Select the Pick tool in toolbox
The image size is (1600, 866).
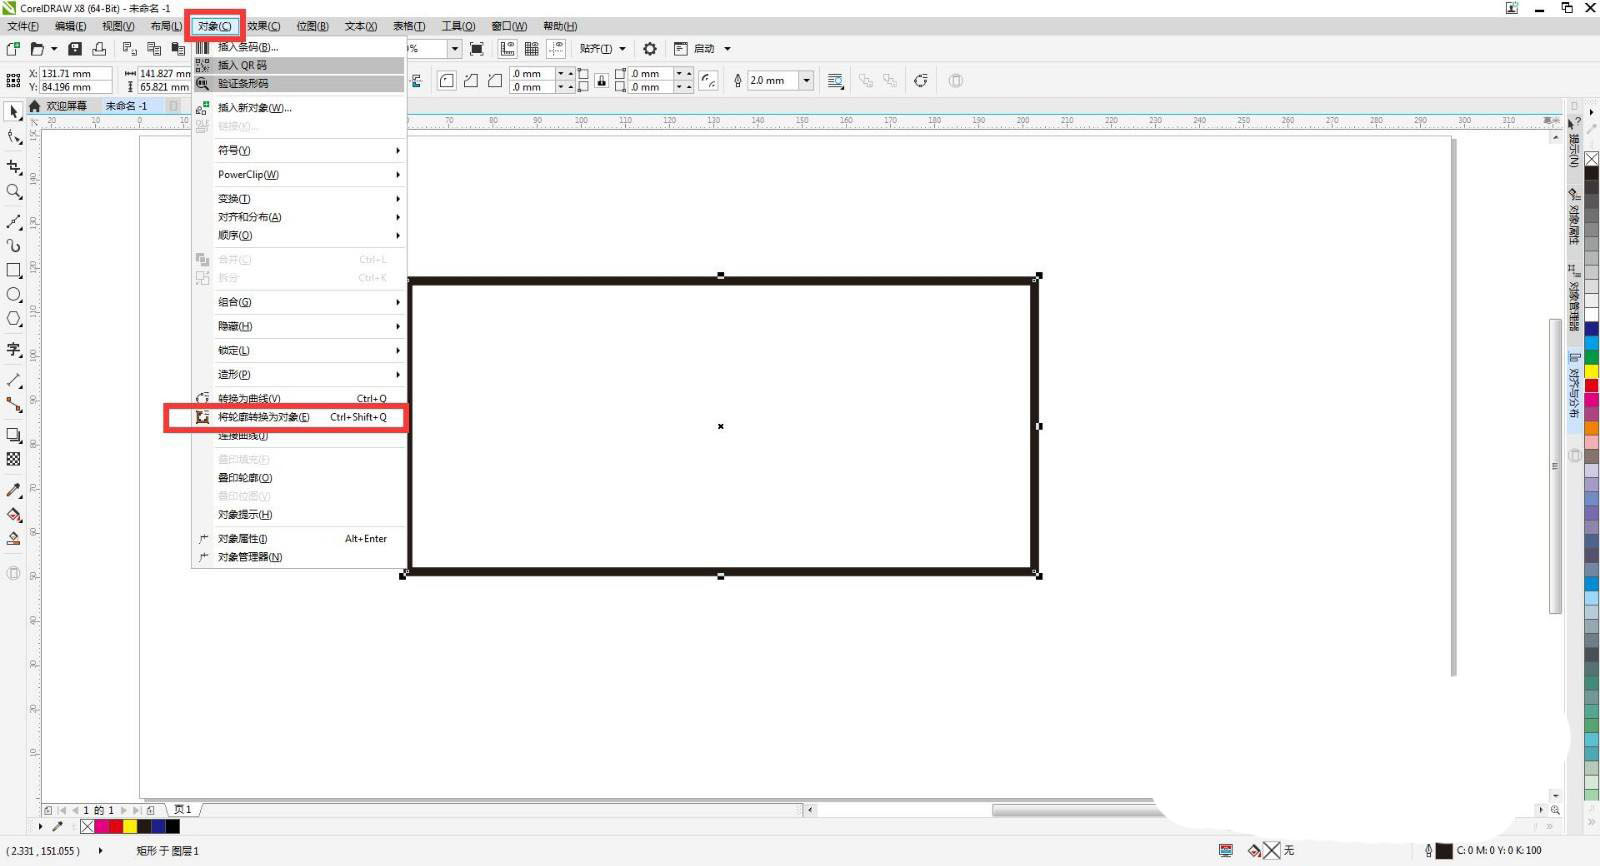[x=14, y=112]
